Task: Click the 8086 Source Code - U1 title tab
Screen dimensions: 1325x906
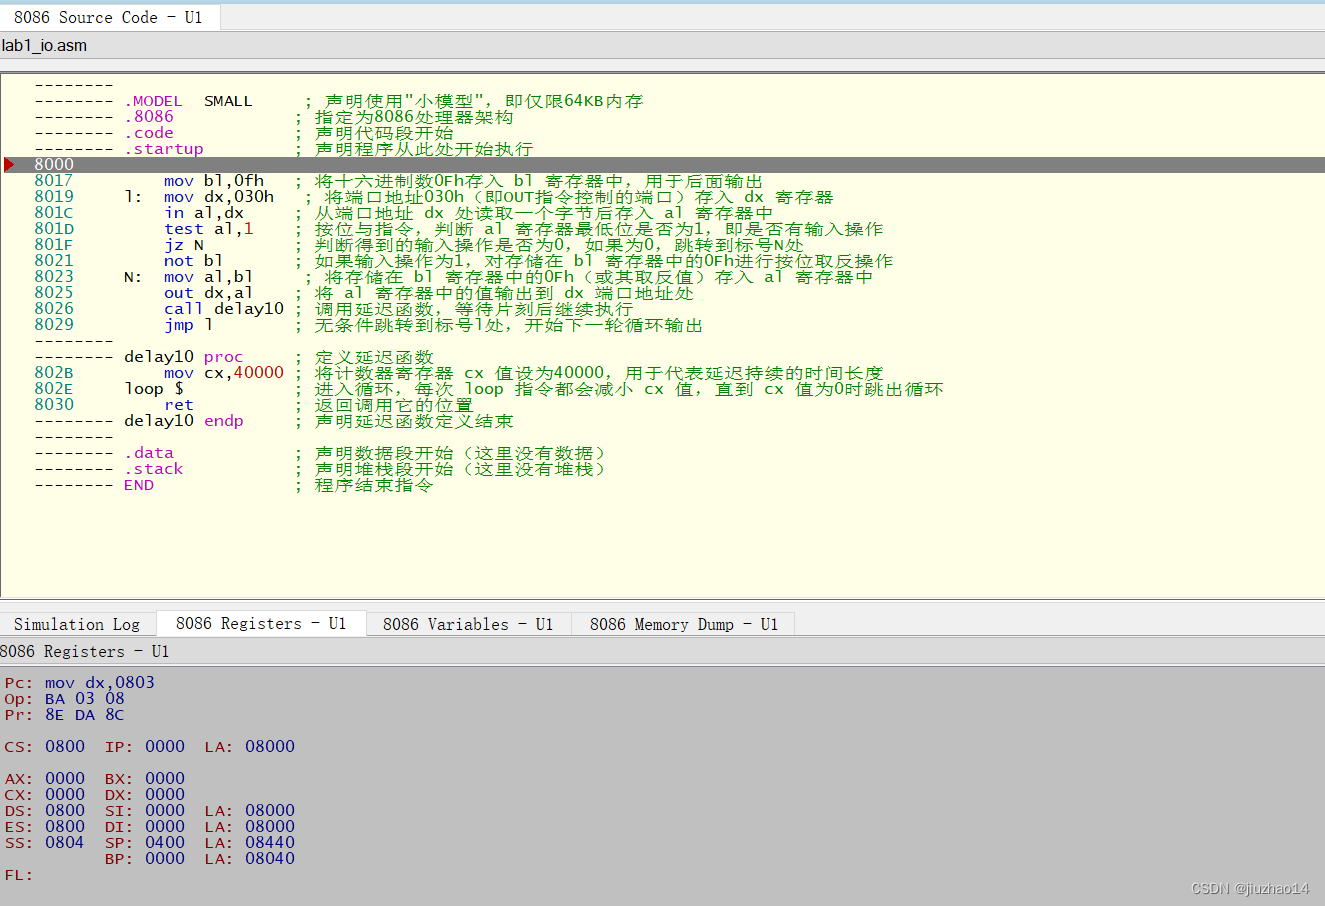Action: (x=110, y=16)
